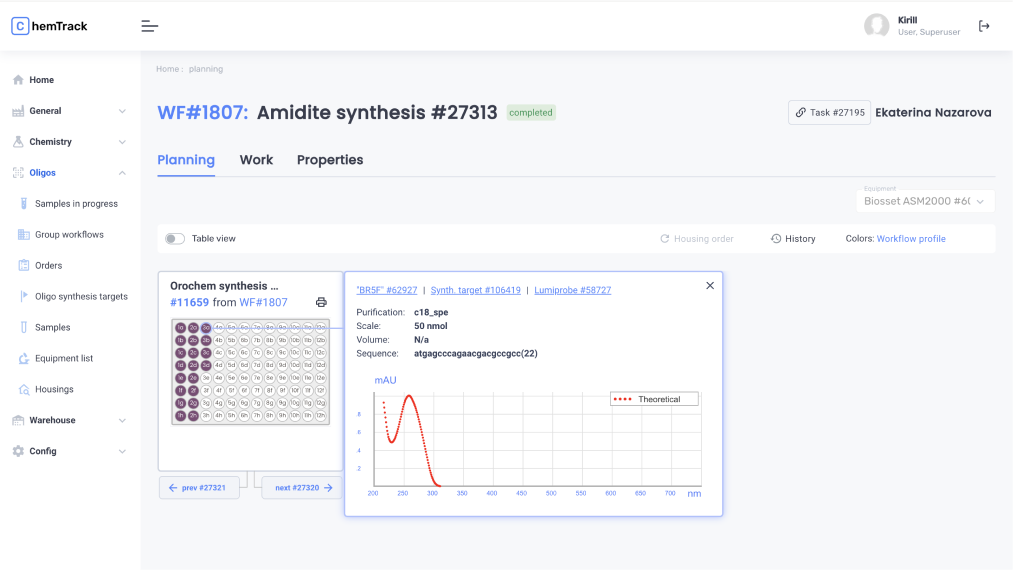Click the ChemTrack logo
The height and width of the screenshot is (570, 1013).
pyautogui.click(x=49, y=26)
